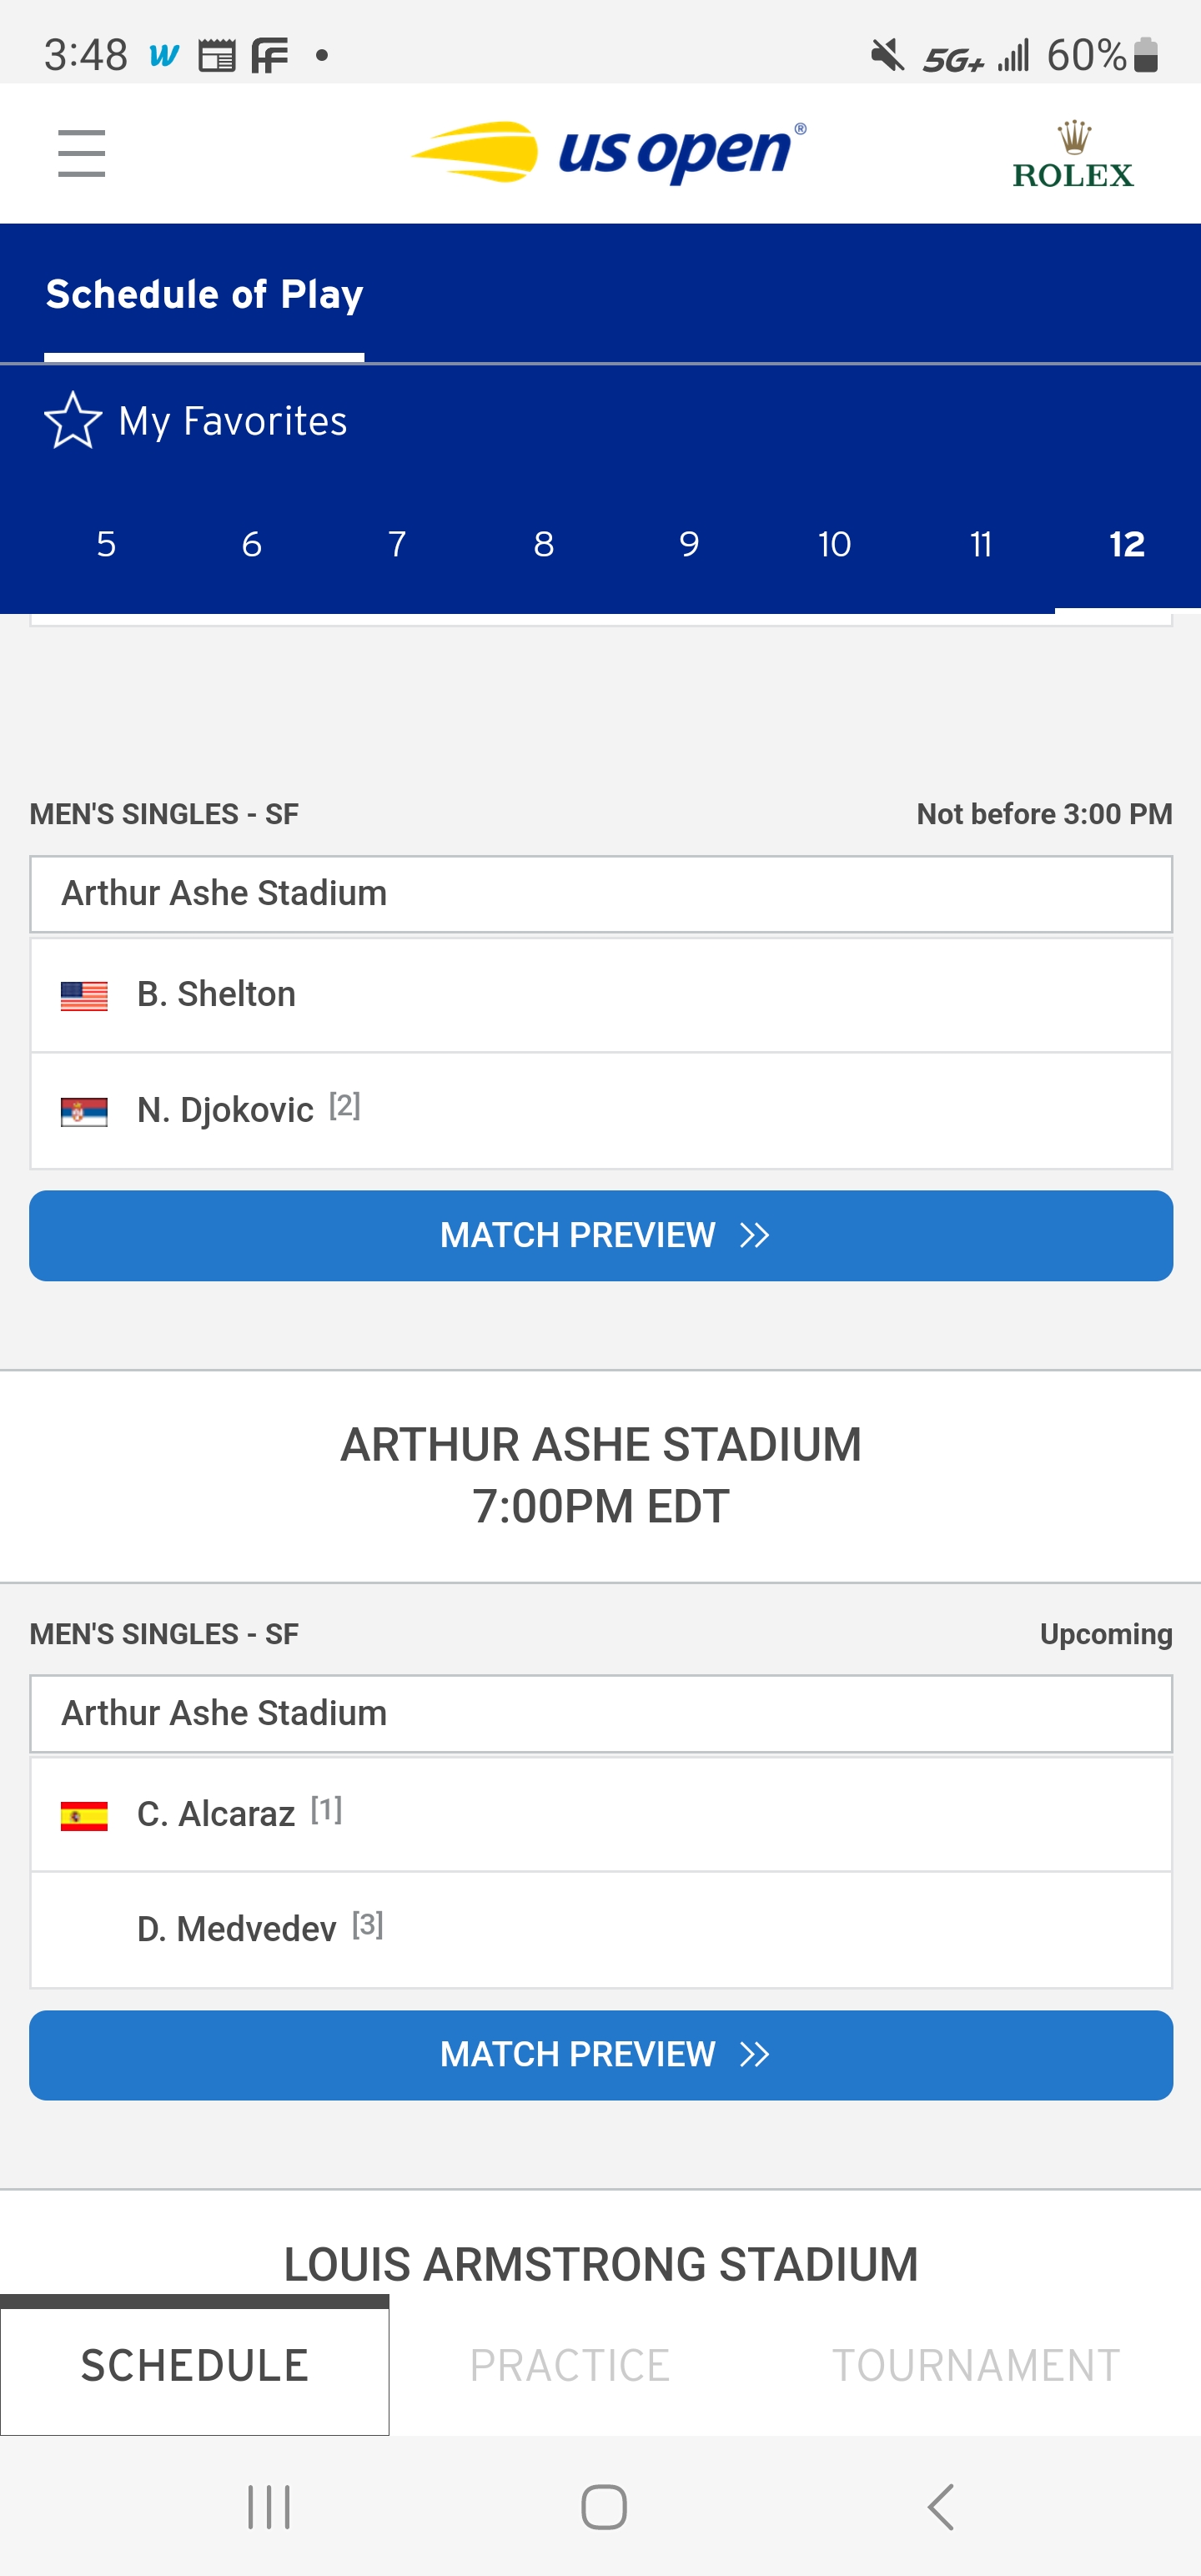
Task: Open the Tournament bottom tab
Action: pyautogui.click(x=976, y=2365)
